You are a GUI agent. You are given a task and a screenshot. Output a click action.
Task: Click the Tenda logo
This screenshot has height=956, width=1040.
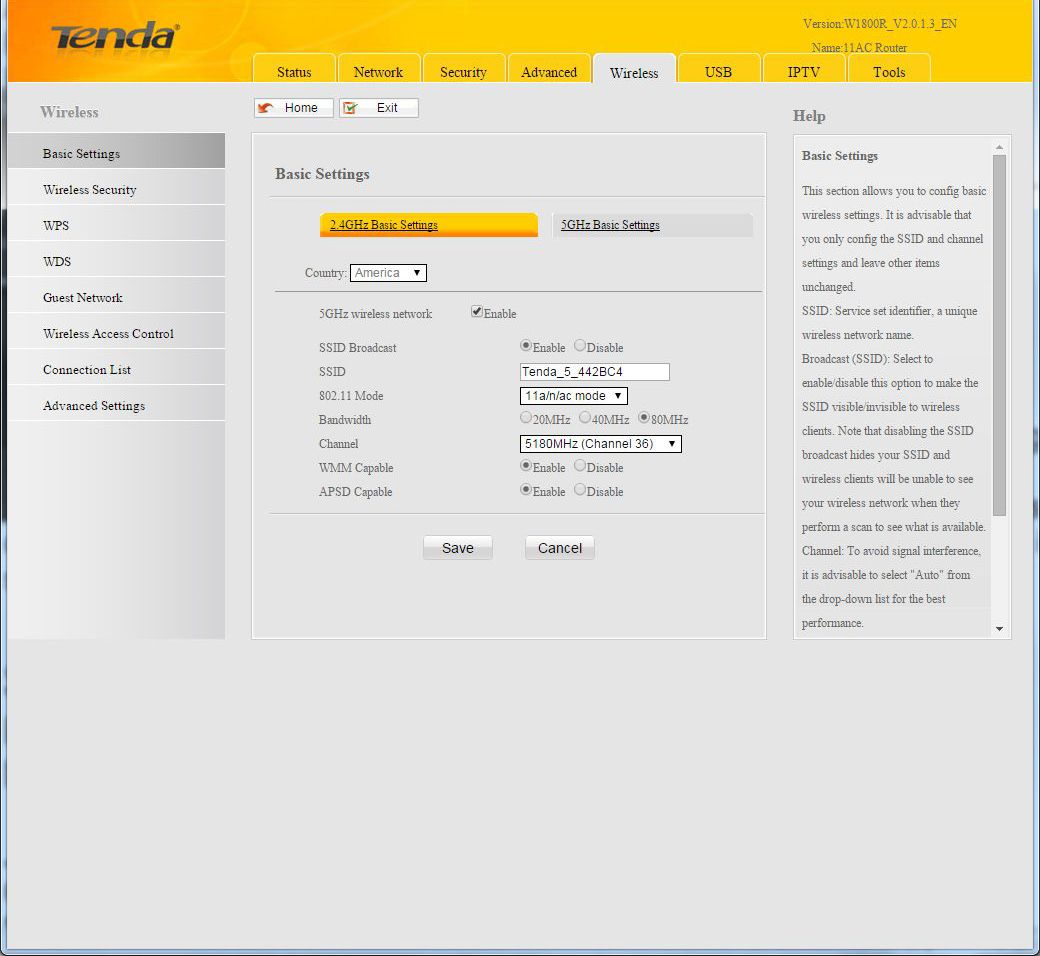(114, 37)
